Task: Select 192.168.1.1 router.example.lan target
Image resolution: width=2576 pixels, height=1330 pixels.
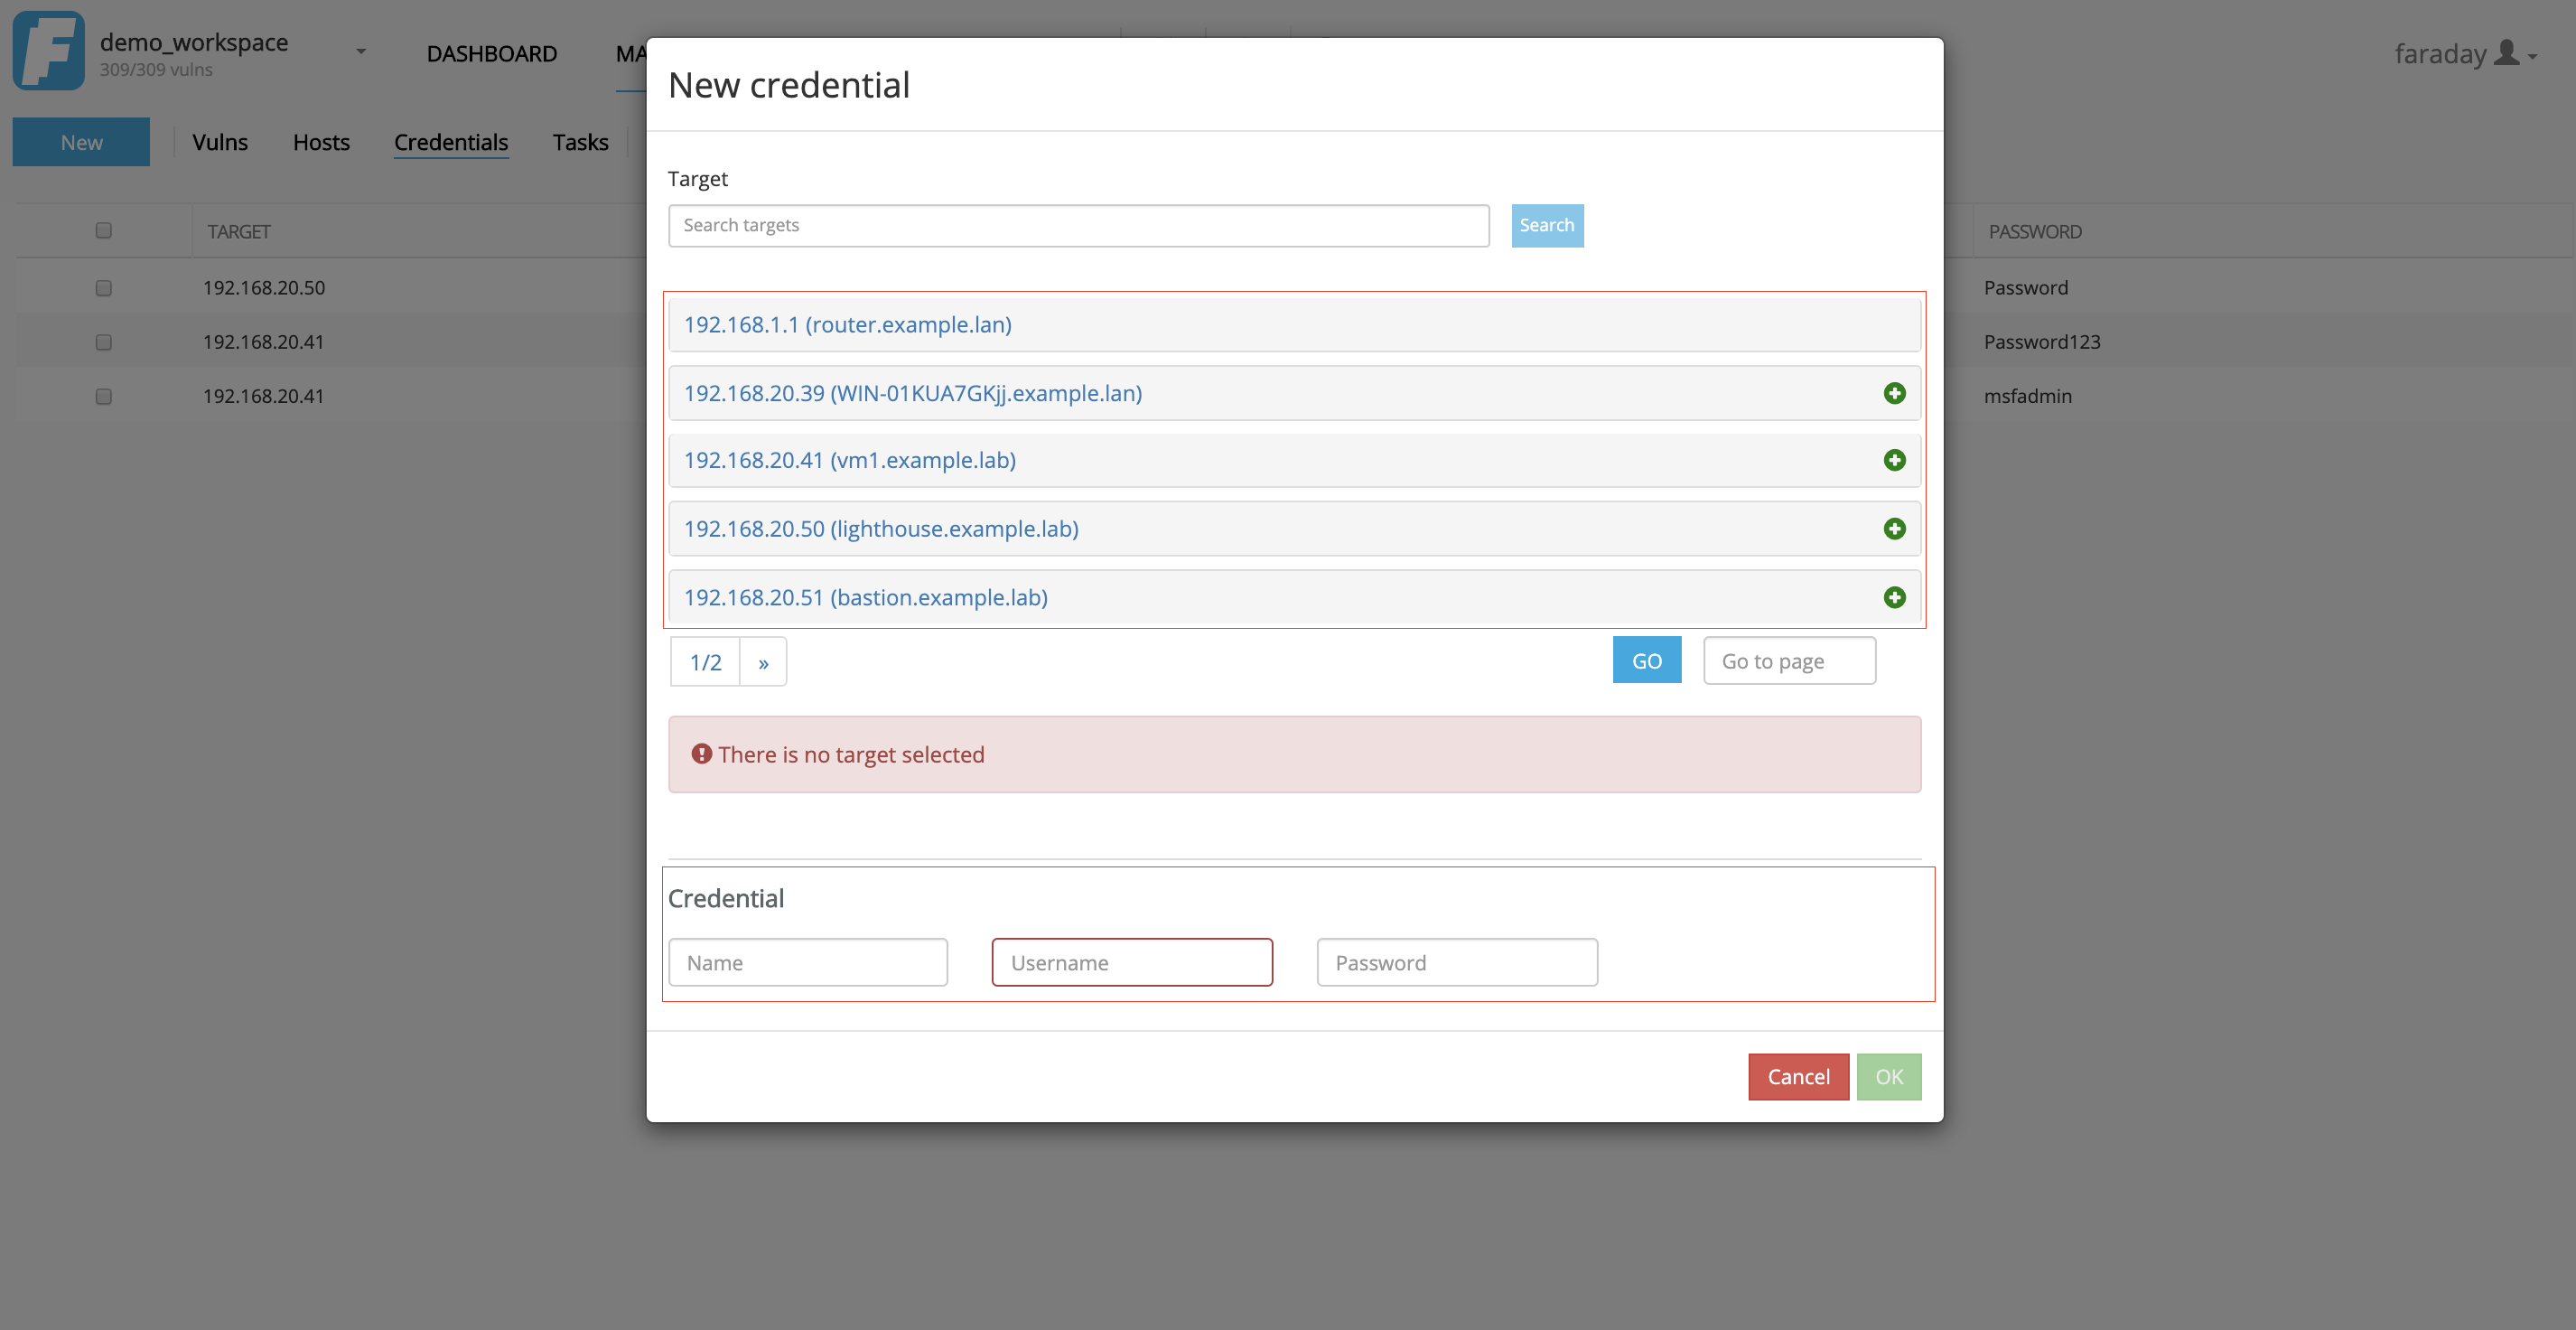Action: 847,324
